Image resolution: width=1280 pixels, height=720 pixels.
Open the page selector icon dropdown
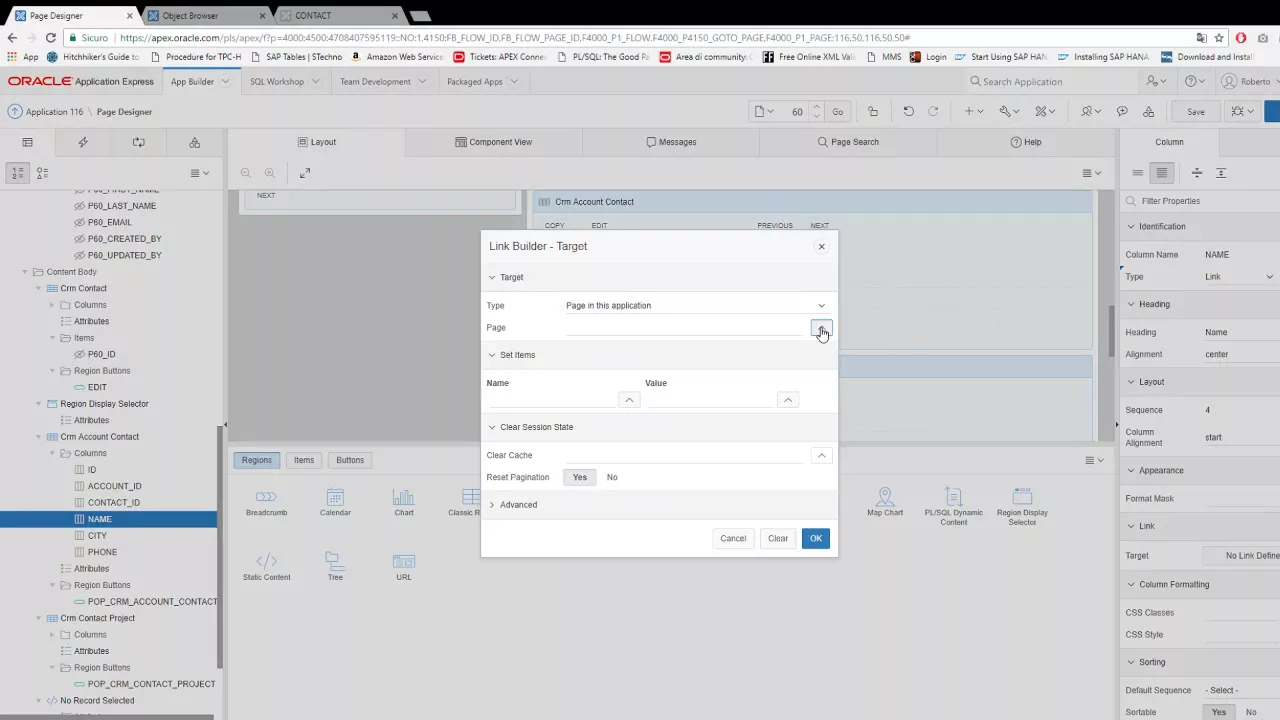[x=764, y=111]
